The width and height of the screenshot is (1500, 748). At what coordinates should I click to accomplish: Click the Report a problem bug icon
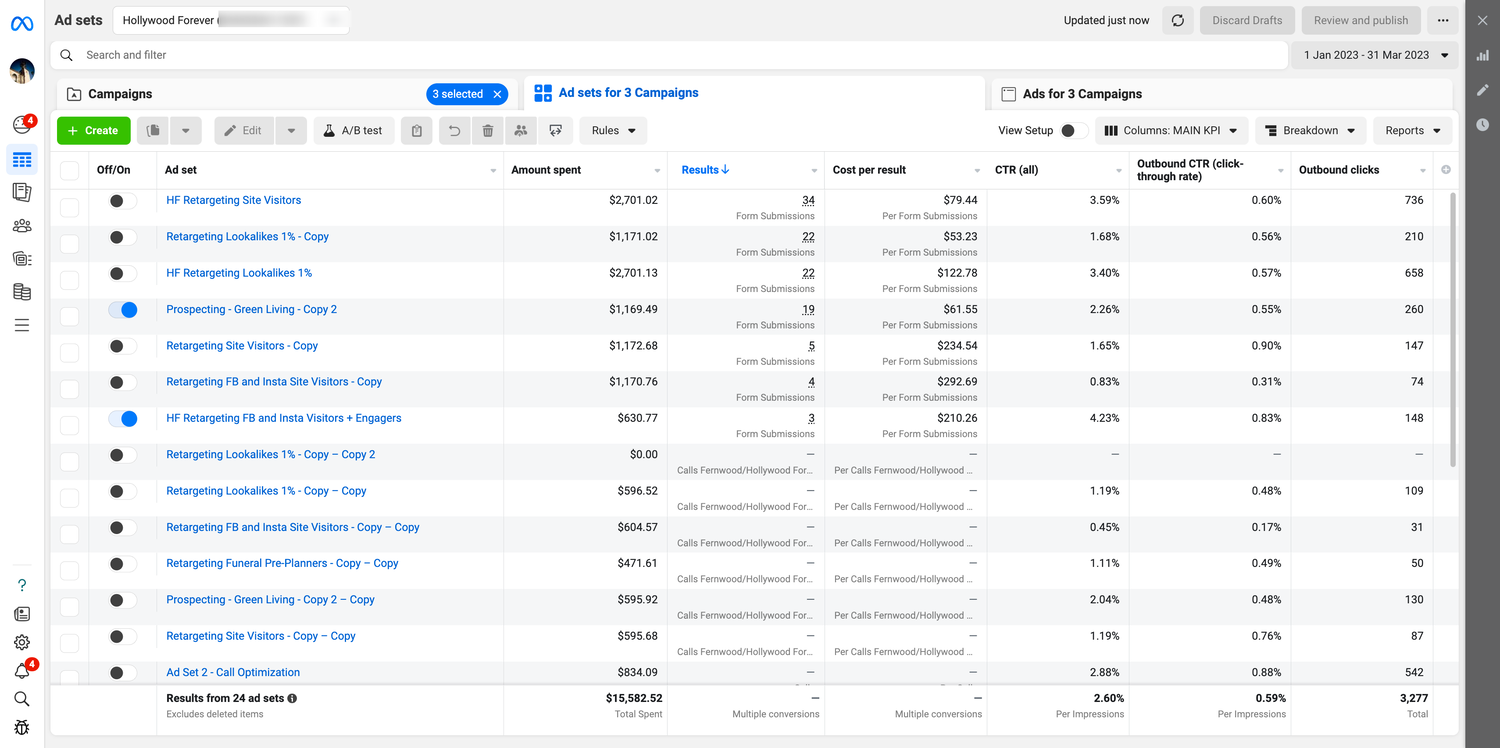pyautogui.click(x=22, y=728)
